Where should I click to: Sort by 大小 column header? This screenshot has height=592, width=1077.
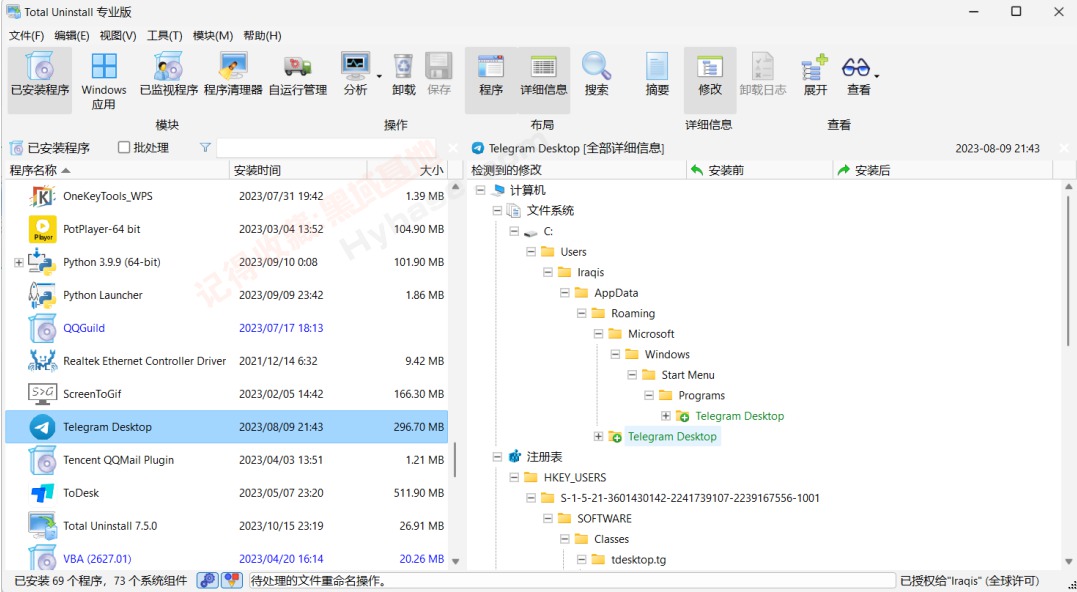pos(408,170)
